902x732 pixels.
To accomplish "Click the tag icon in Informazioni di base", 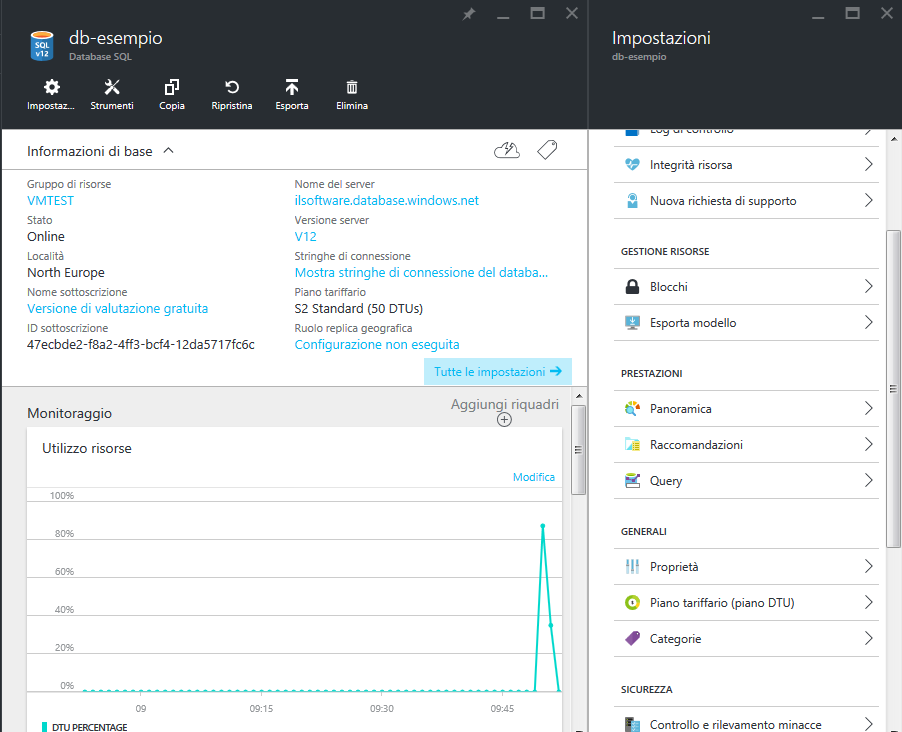I will [547, 150].
